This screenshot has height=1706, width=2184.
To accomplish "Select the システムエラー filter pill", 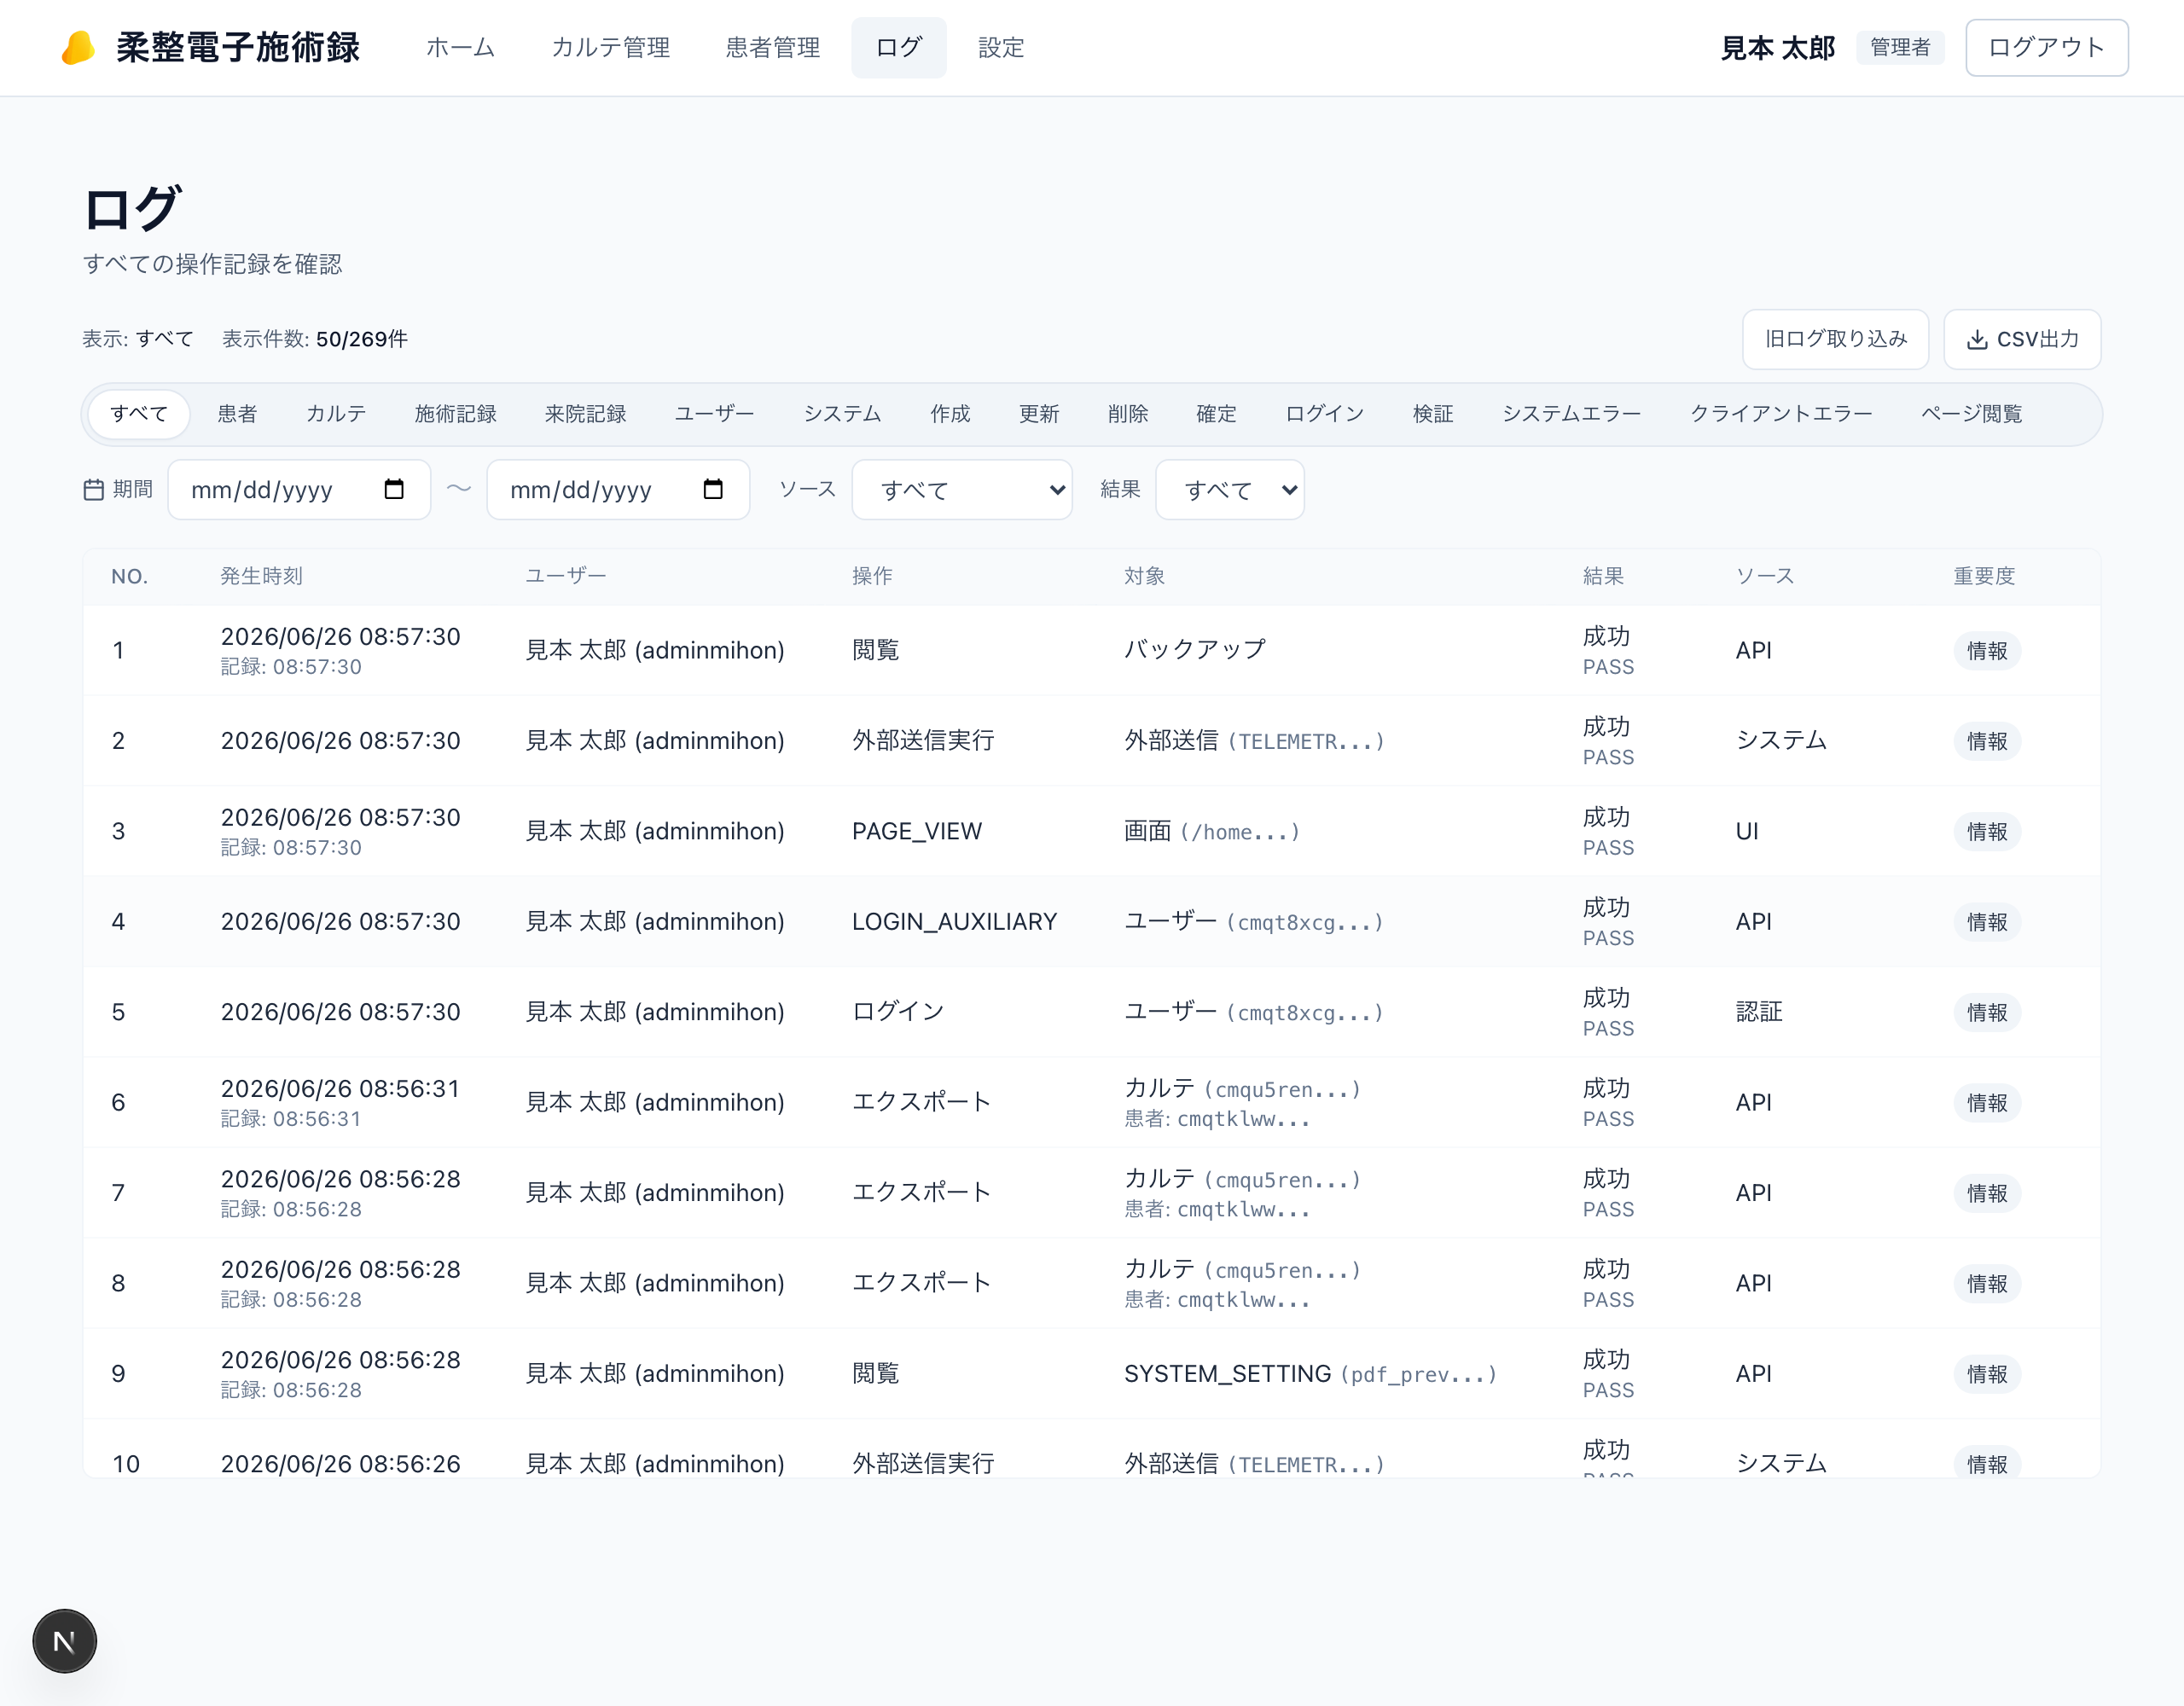I will 1571,414.
